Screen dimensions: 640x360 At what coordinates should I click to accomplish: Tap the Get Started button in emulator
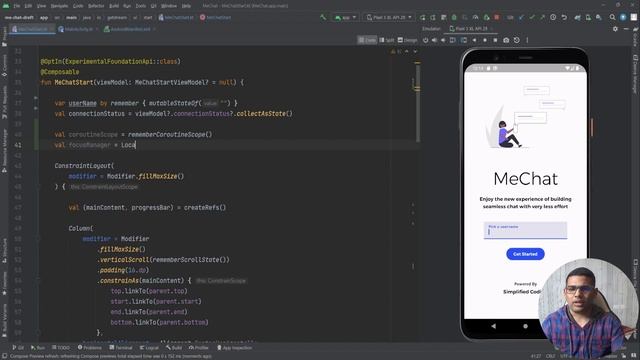(525, 254)
